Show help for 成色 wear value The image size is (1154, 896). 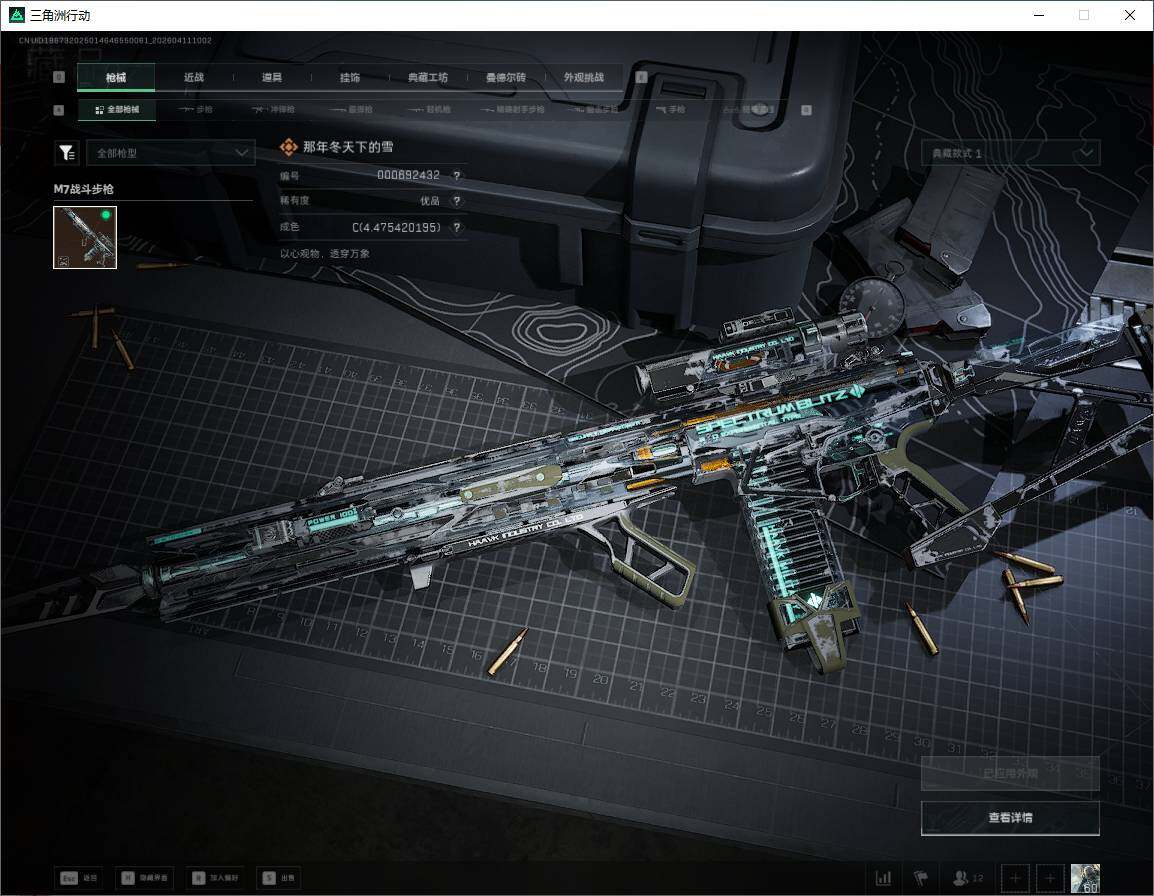click(457, 227)
